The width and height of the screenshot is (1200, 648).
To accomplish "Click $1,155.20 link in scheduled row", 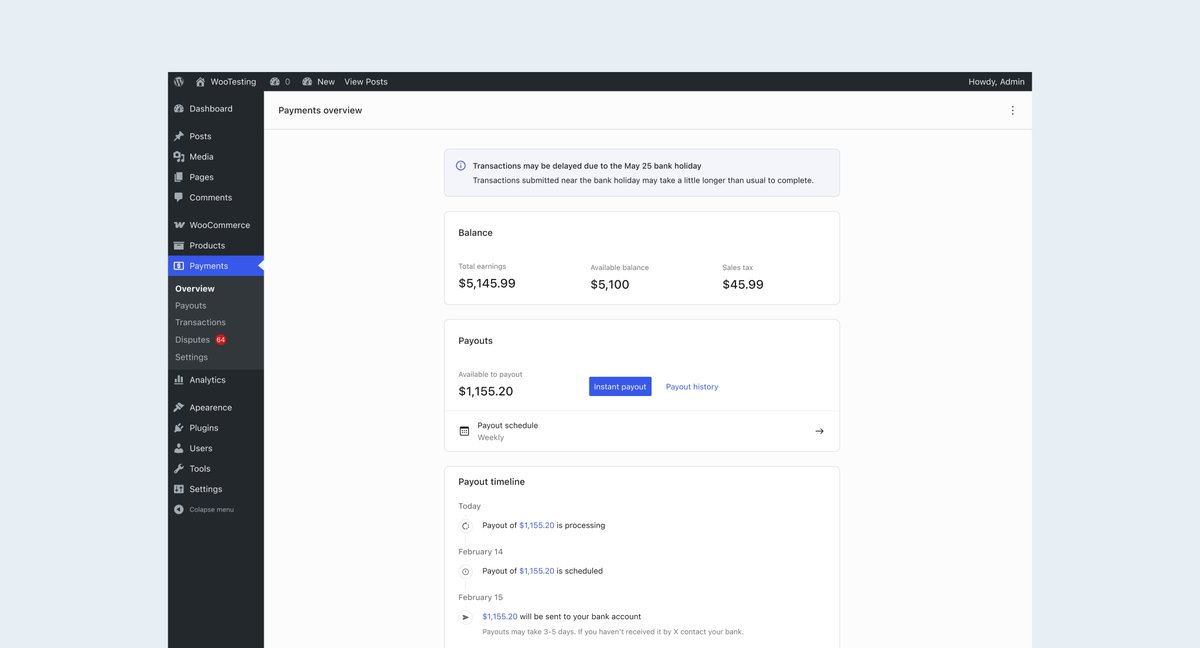I will pos(537,571).
